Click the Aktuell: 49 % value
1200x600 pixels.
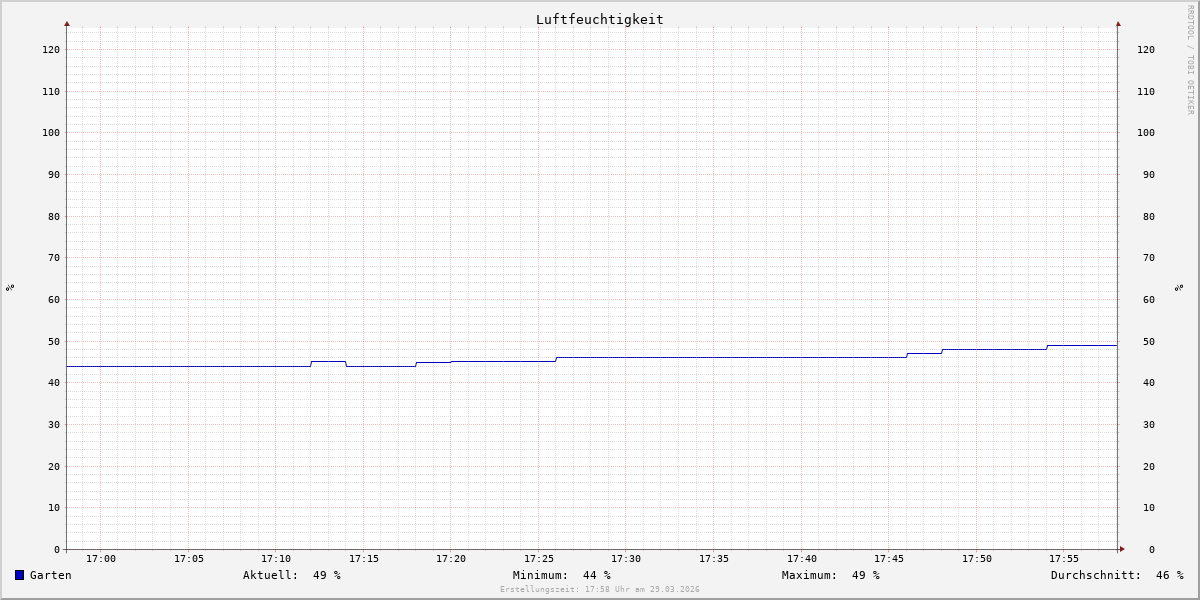click(x=291, y=575)
